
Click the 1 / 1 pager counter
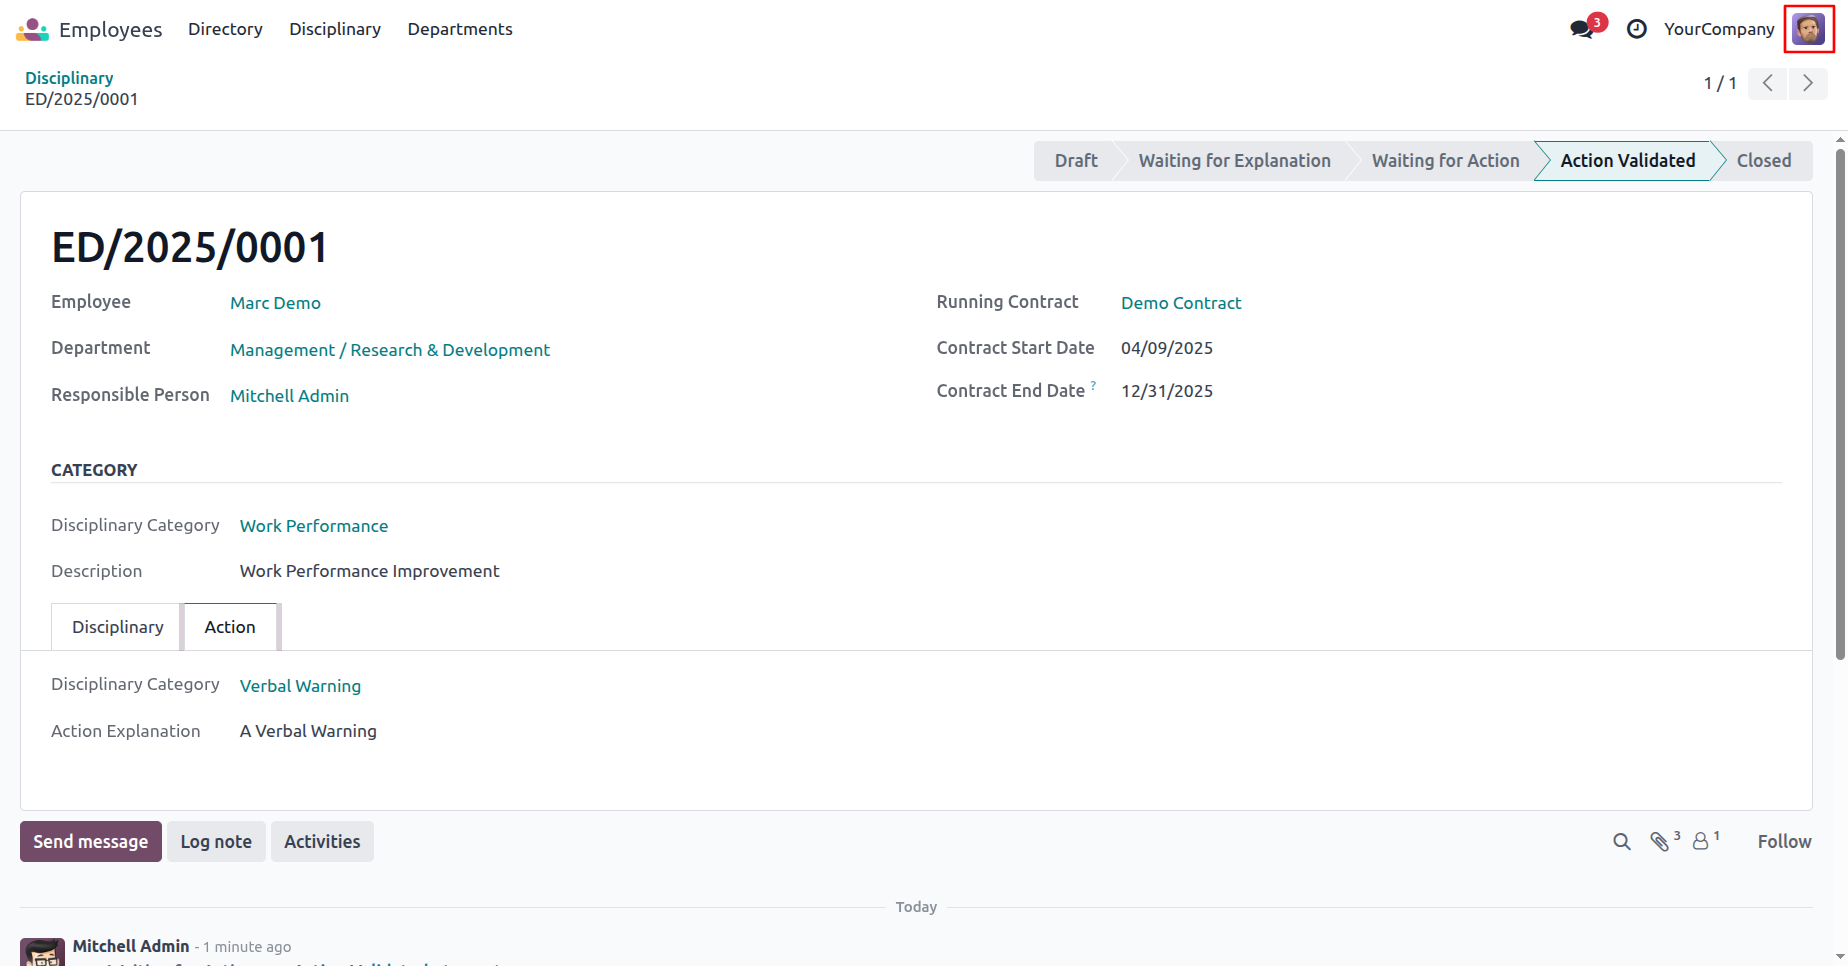pyautogui.click(x=1720, y=83)
